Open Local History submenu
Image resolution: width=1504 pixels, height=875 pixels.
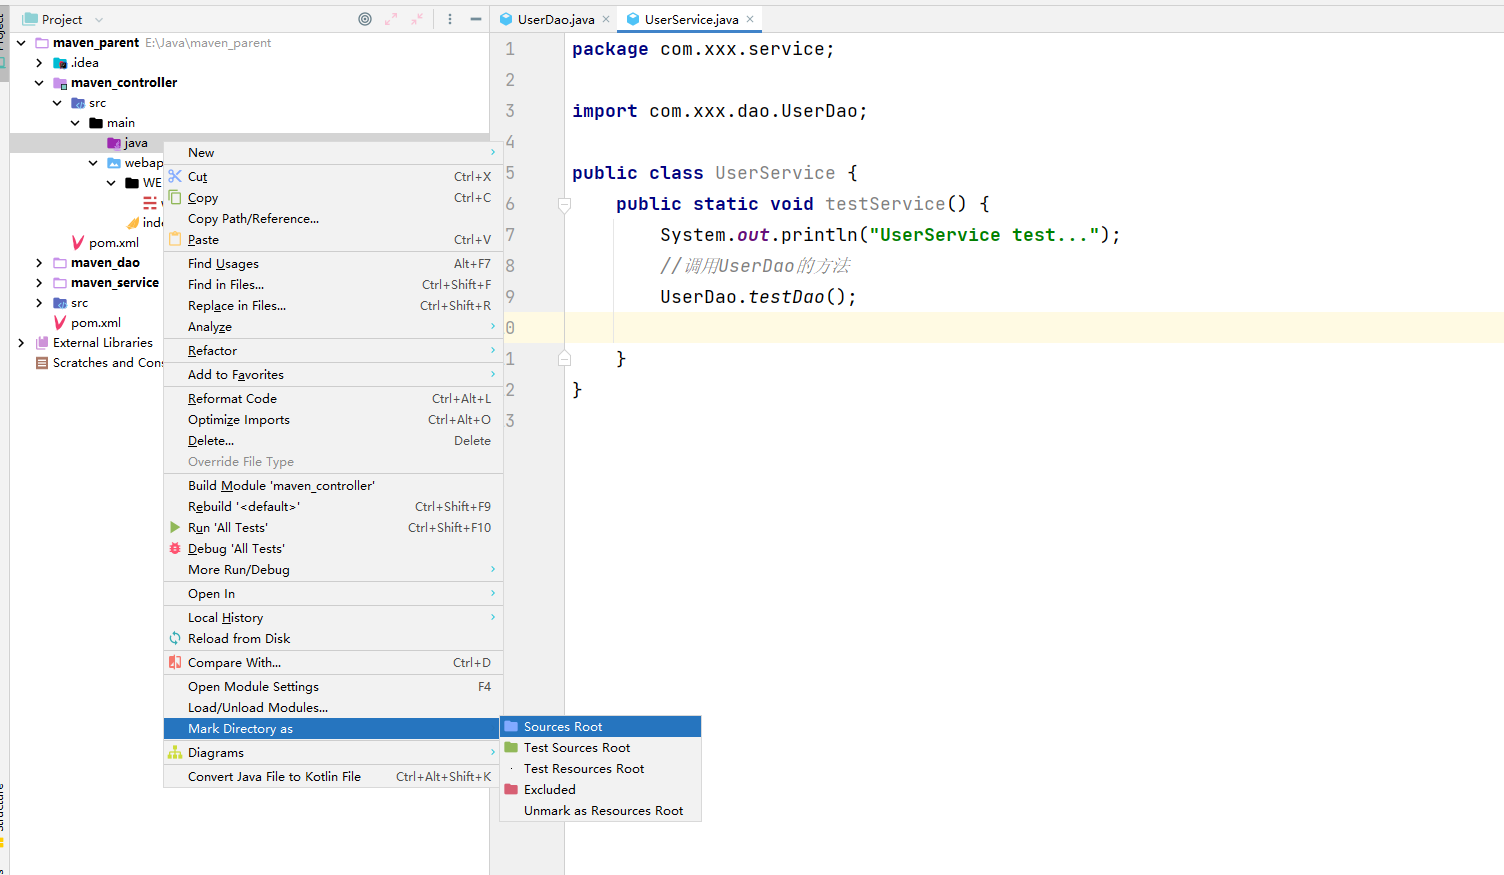point(333,618)
